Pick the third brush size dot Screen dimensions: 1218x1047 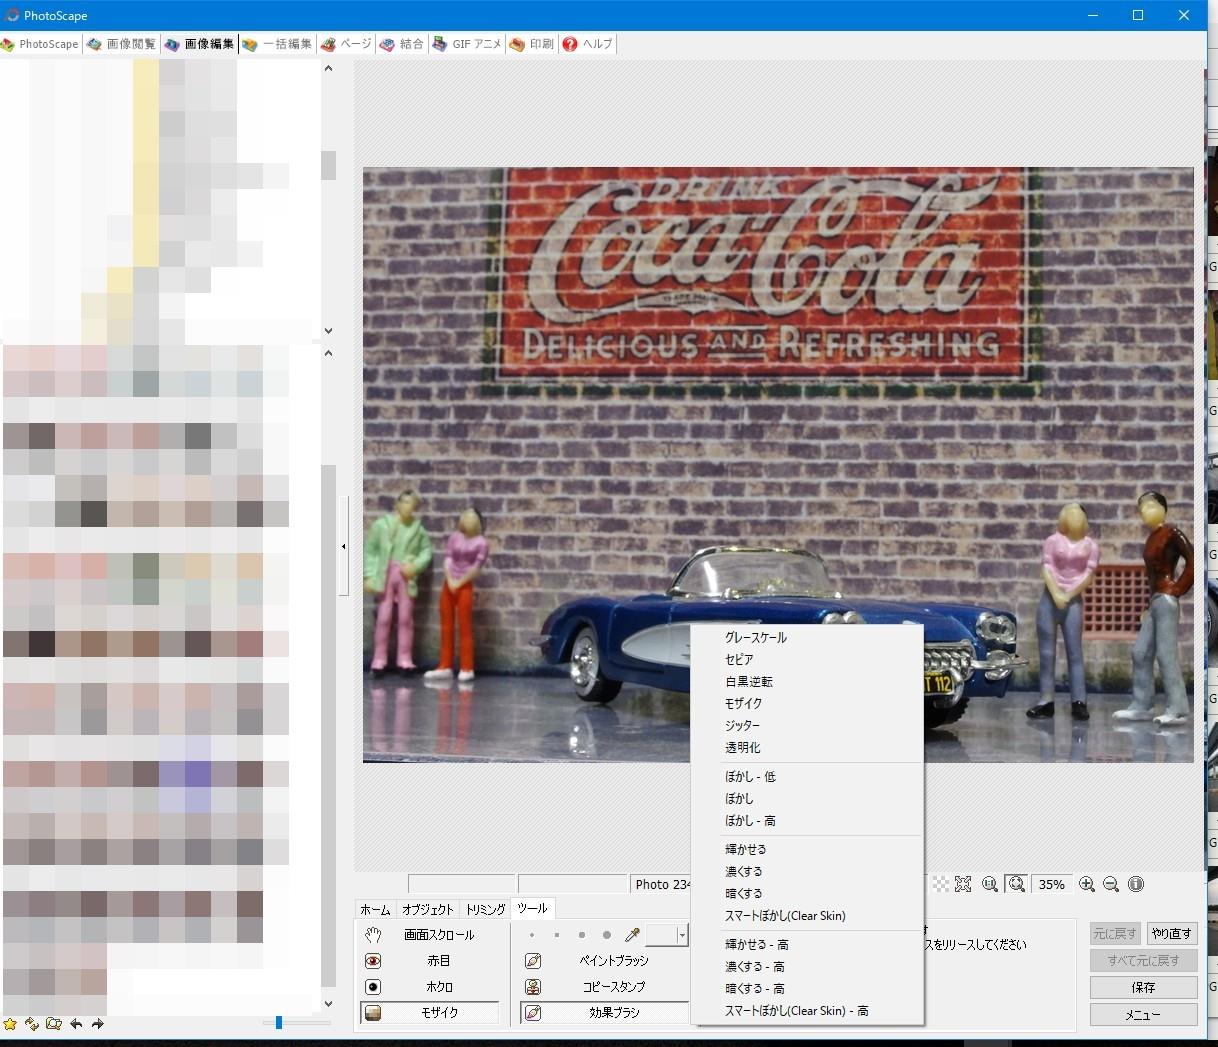tap(582, 936)
